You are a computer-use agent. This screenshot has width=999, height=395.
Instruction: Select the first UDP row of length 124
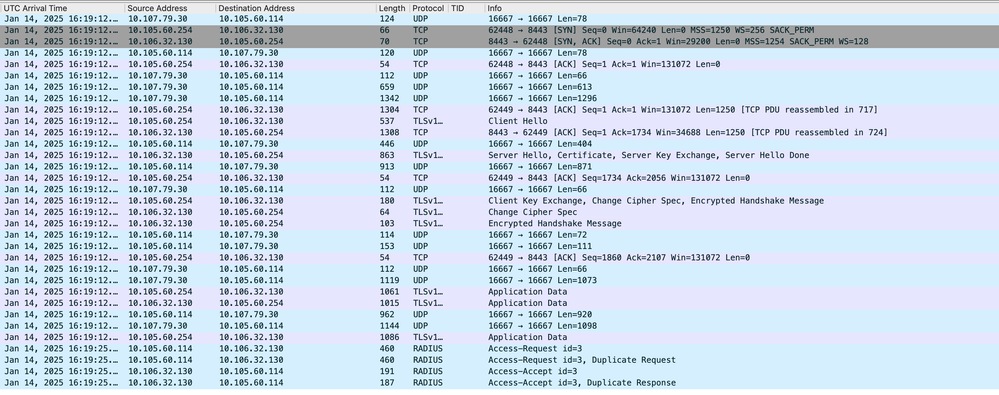(x=500, y=19)
